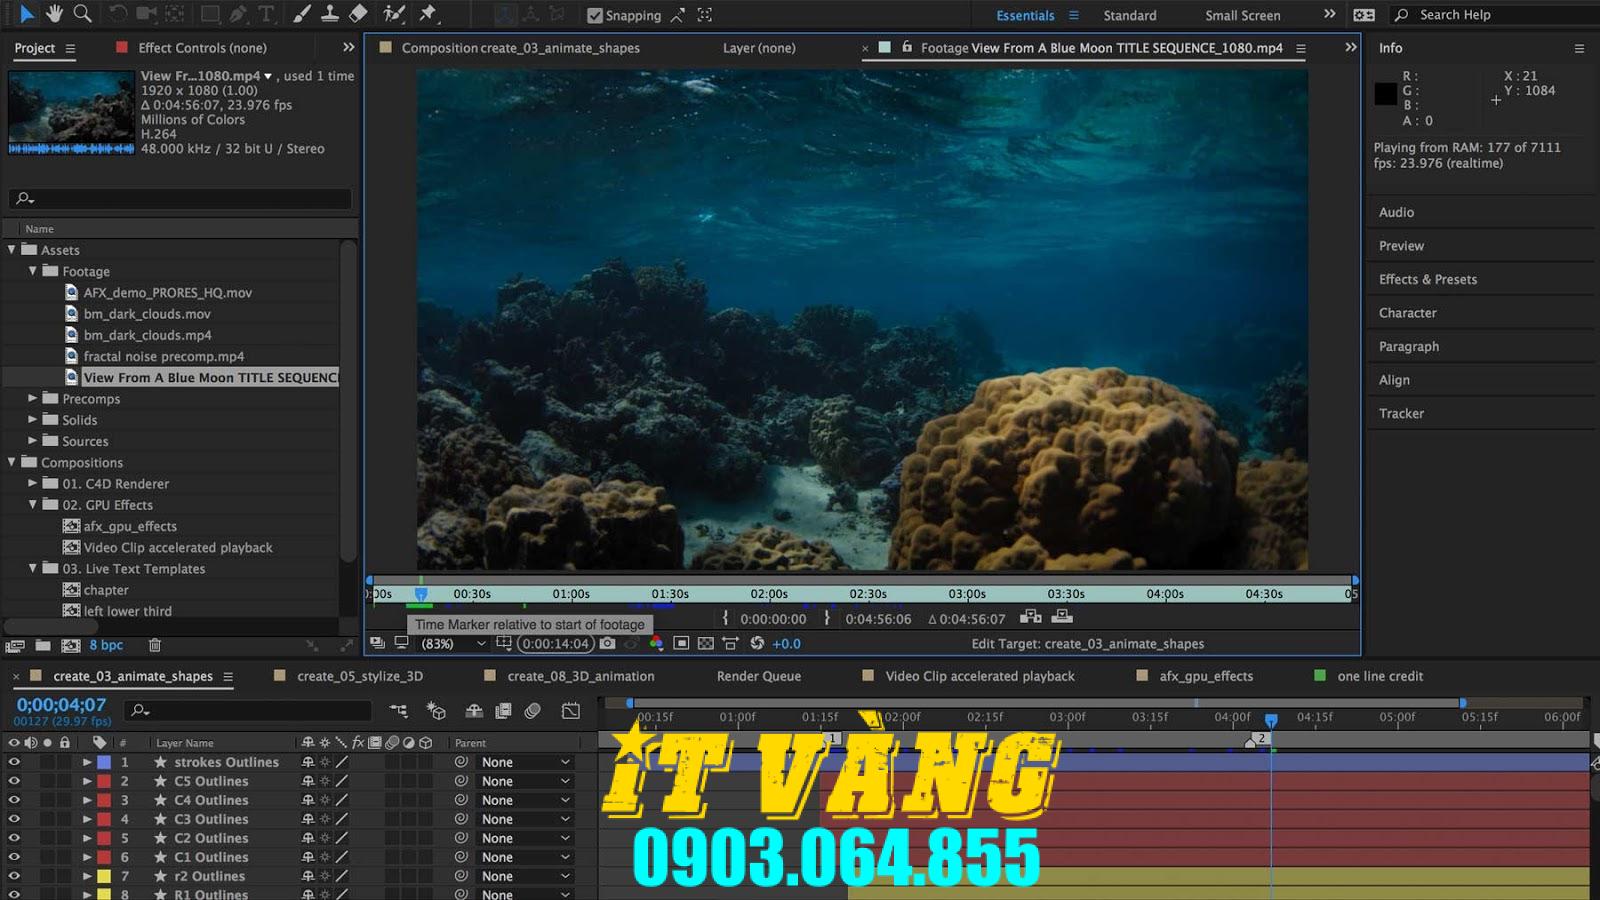
Task: Pick the Eraser tool
Action: [x=358, y=14]
